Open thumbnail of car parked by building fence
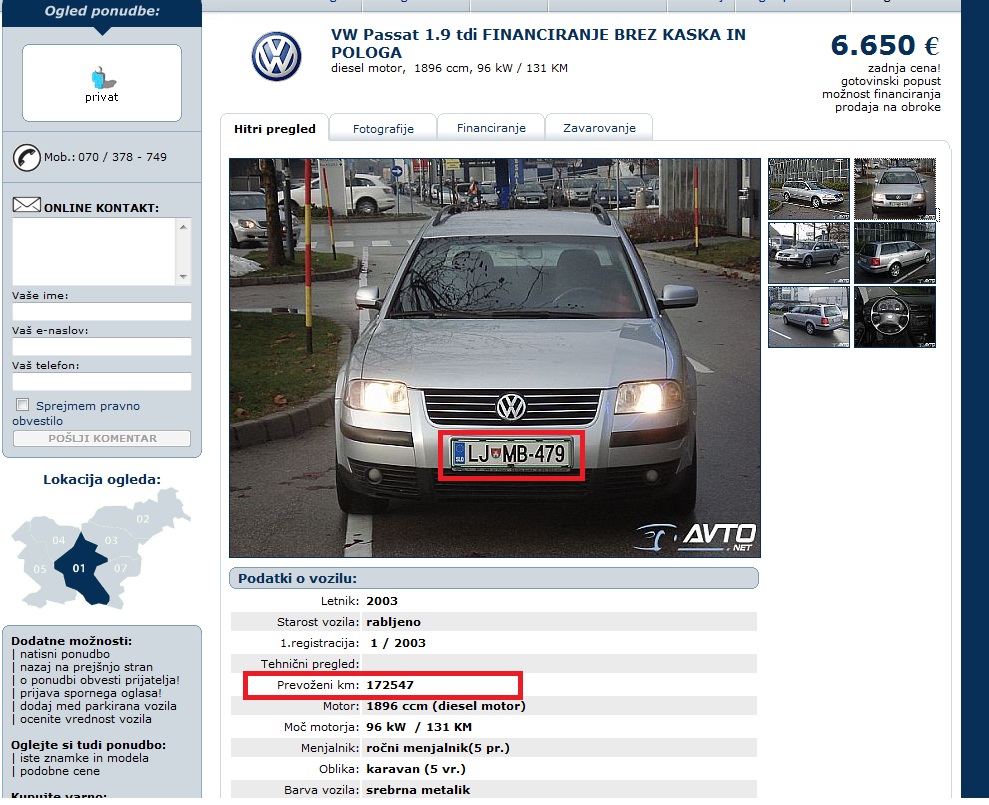Screen dimensions: 989x805 coord(809,189)
